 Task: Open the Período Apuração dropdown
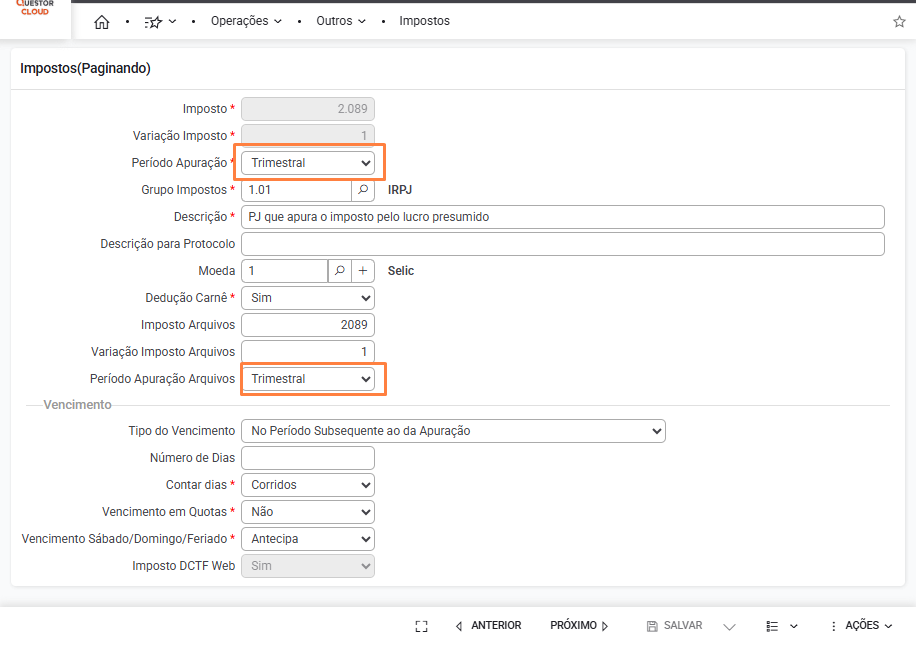tap(308, 162)
